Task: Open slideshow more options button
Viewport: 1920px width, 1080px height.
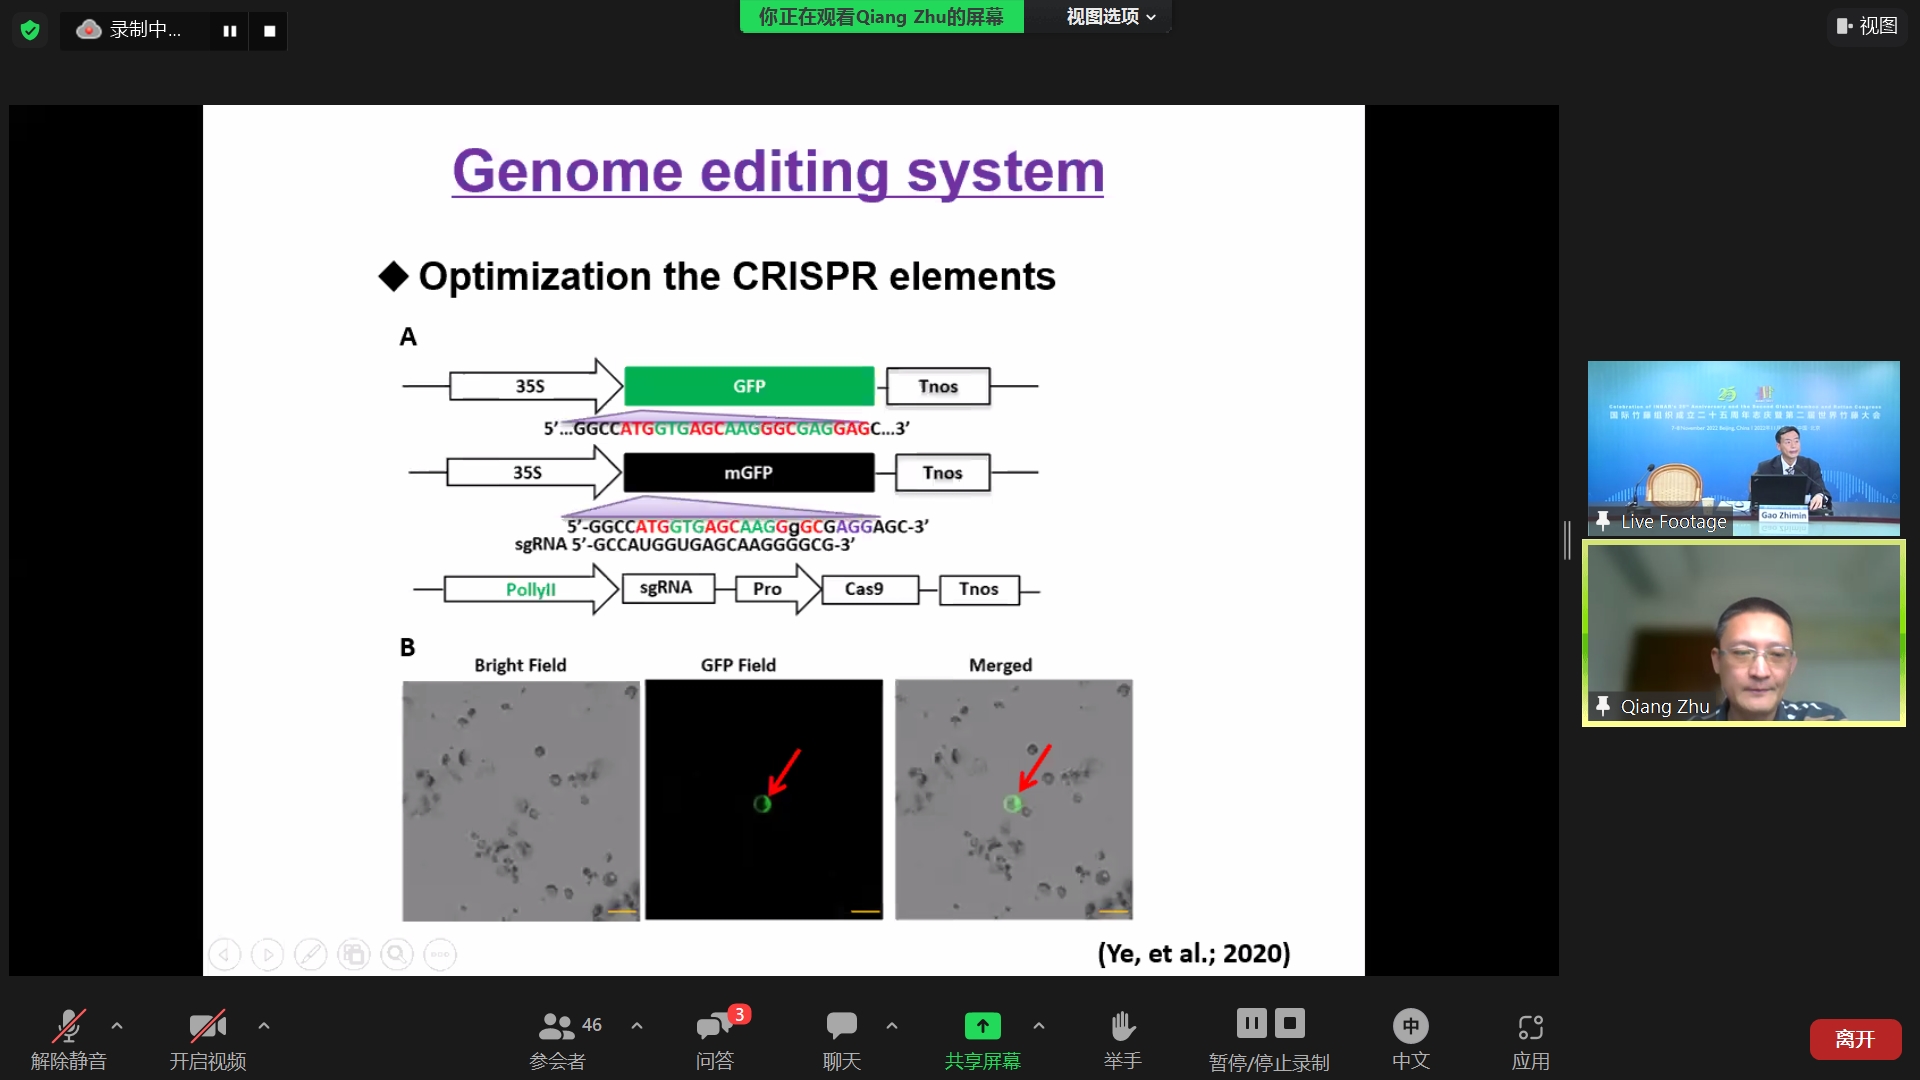Action: point(440,954)
